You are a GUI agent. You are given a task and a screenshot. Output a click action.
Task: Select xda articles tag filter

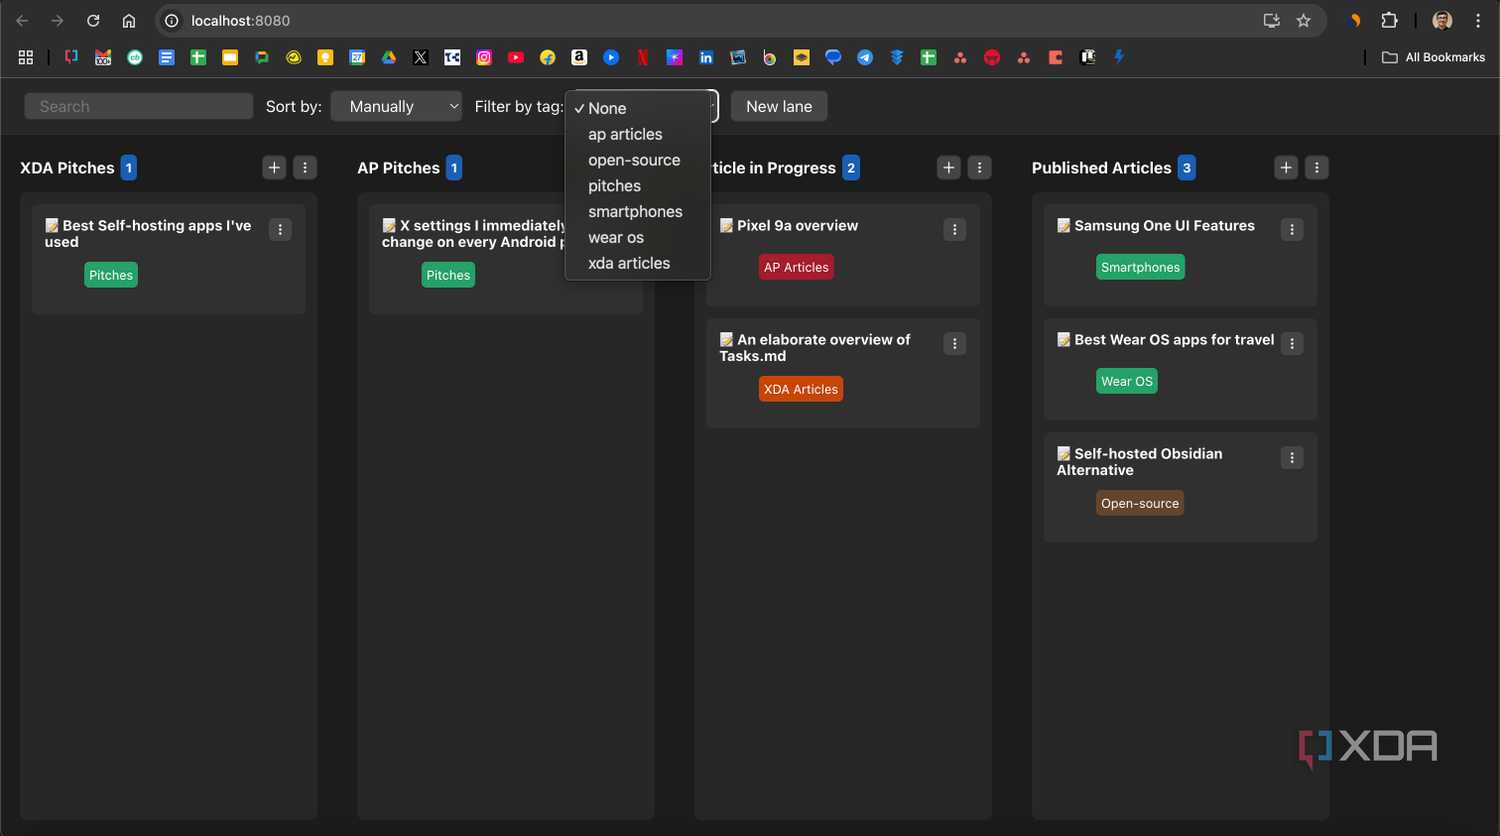(638, 264)
